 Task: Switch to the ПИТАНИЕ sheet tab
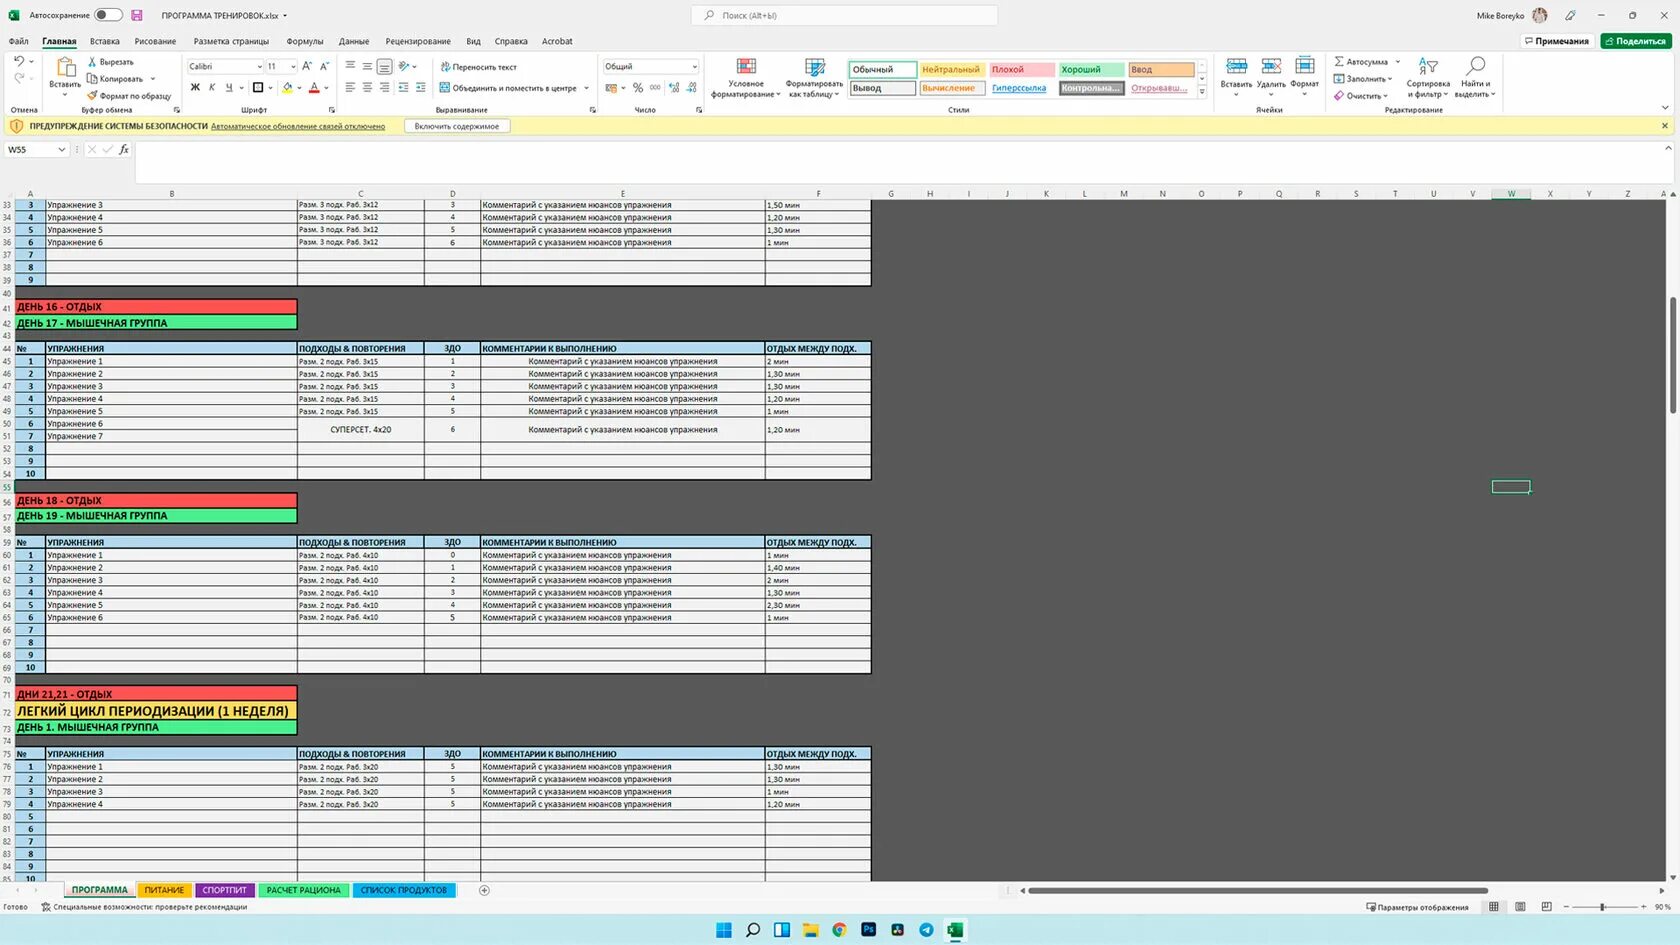(164, 890)
